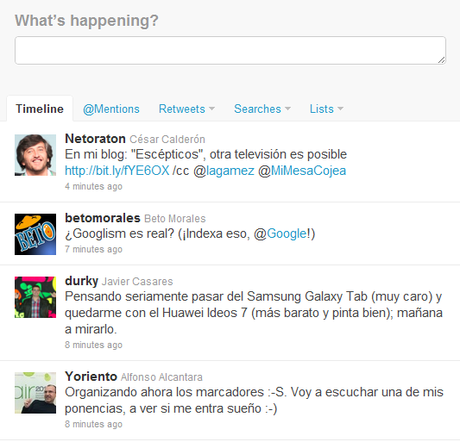
Task: Open Yoriento's '8 minutes ago' timestamp
Action: [x=94, y=424]
